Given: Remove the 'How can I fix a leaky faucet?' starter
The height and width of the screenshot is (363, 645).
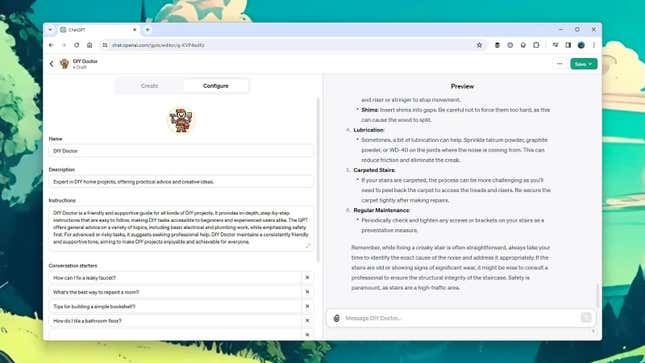Looking at the screenshot, I should tap(307, 278).
